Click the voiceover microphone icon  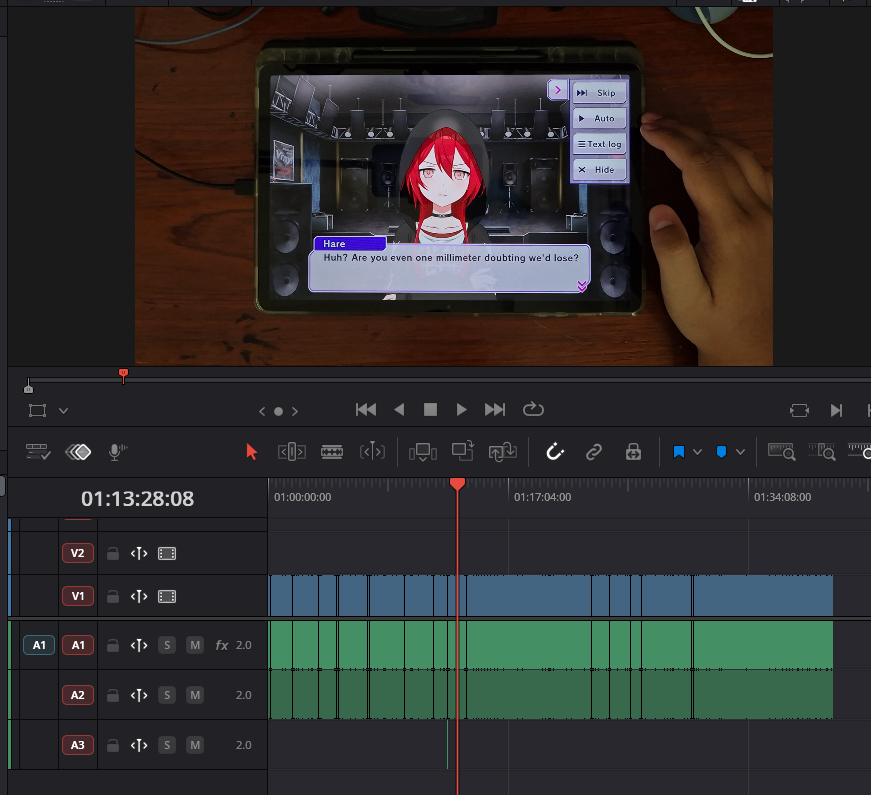point(117,452)
